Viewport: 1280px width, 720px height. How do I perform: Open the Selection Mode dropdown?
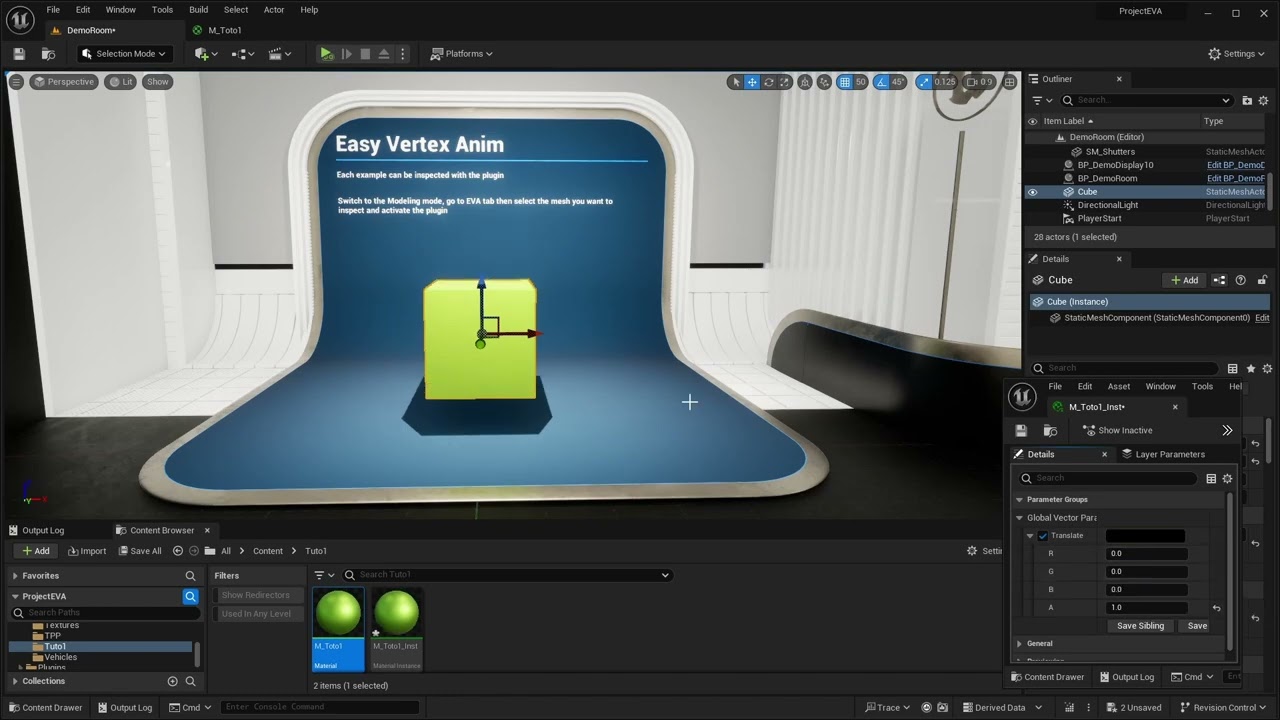124,54
